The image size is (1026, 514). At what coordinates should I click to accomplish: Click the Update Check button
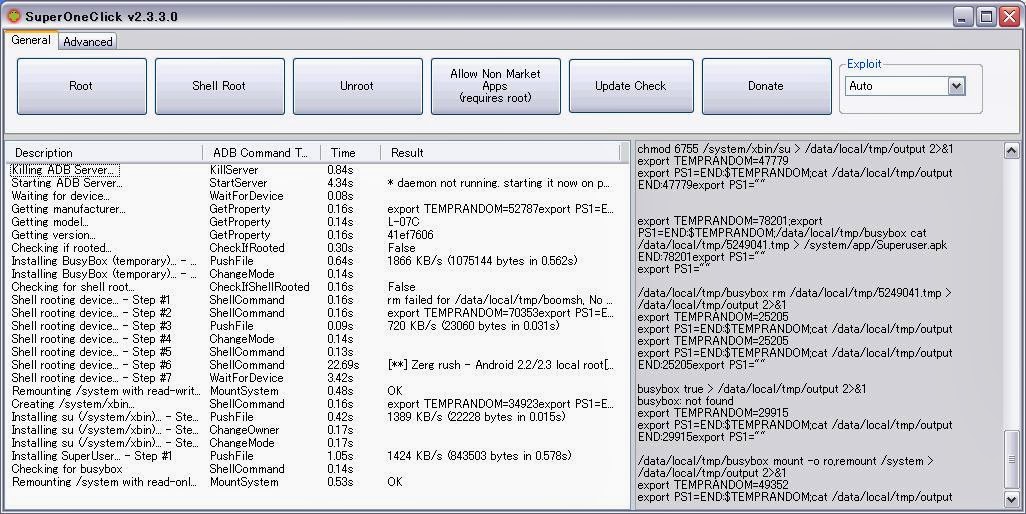[x=631, y=86]
